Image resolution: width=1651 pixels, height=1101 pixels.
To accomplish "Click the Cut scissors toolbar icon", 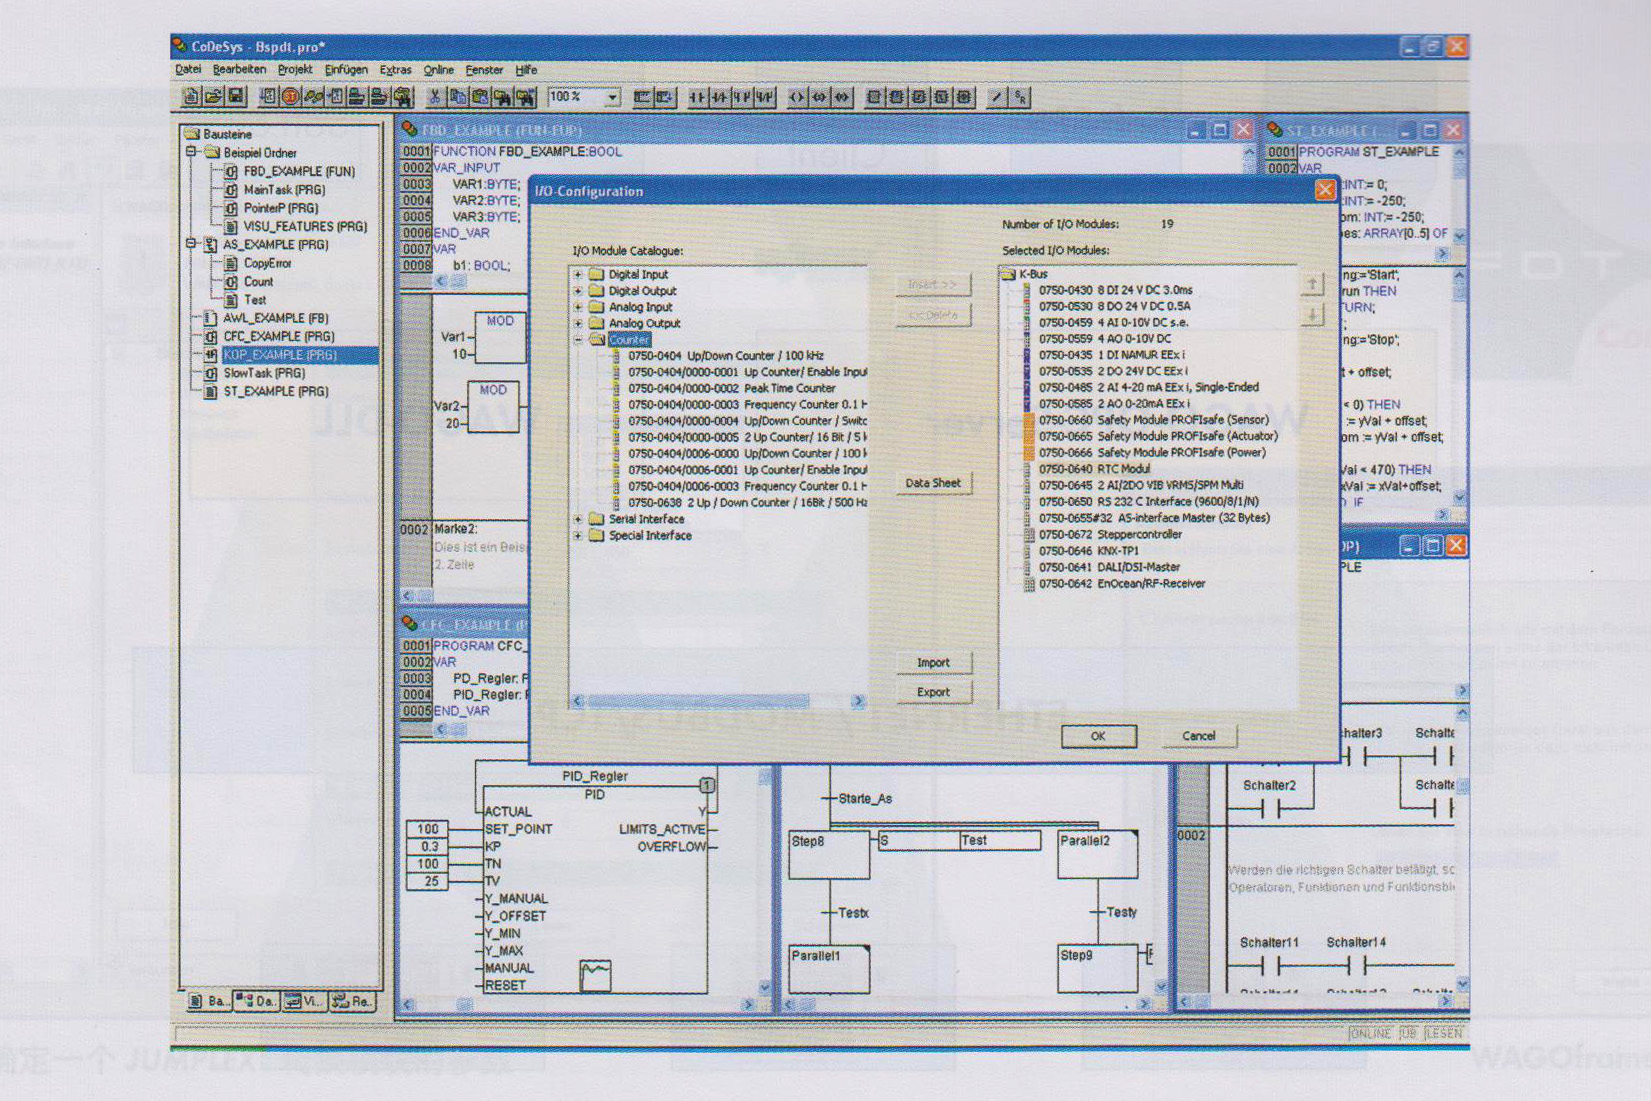I will click(x=434, y=97).
